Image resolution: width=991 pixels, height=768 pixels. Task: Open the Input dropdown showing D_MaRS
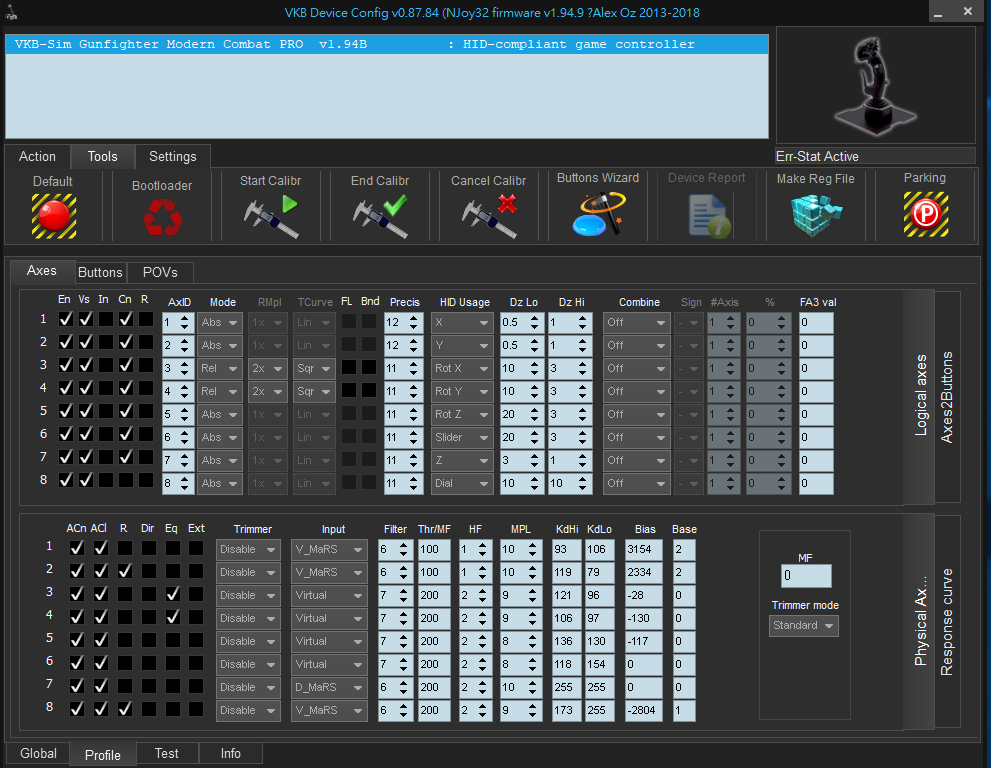330,687
